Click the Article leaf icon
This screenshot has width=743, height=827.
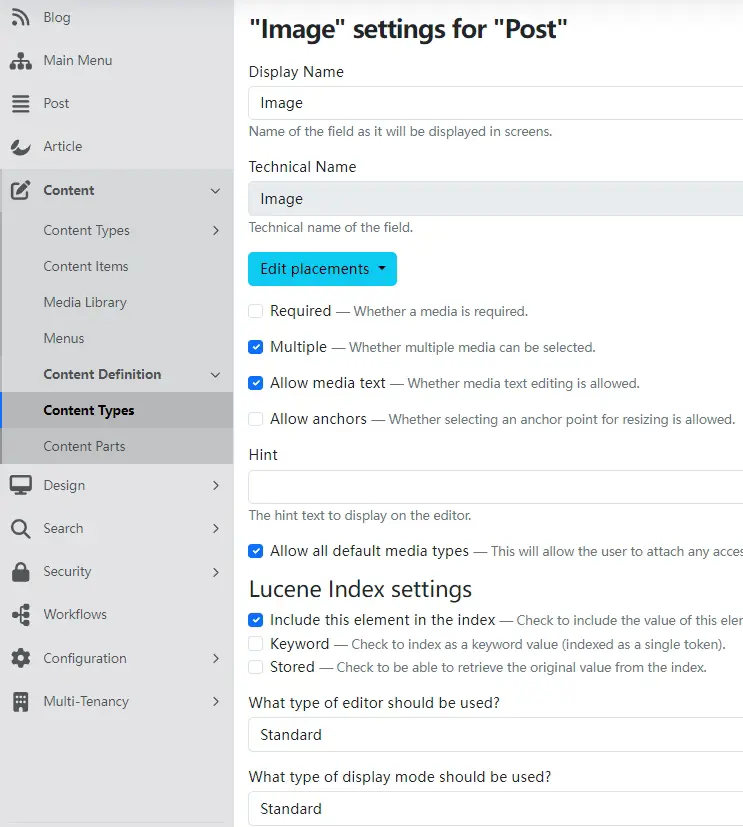click(20, 147)
